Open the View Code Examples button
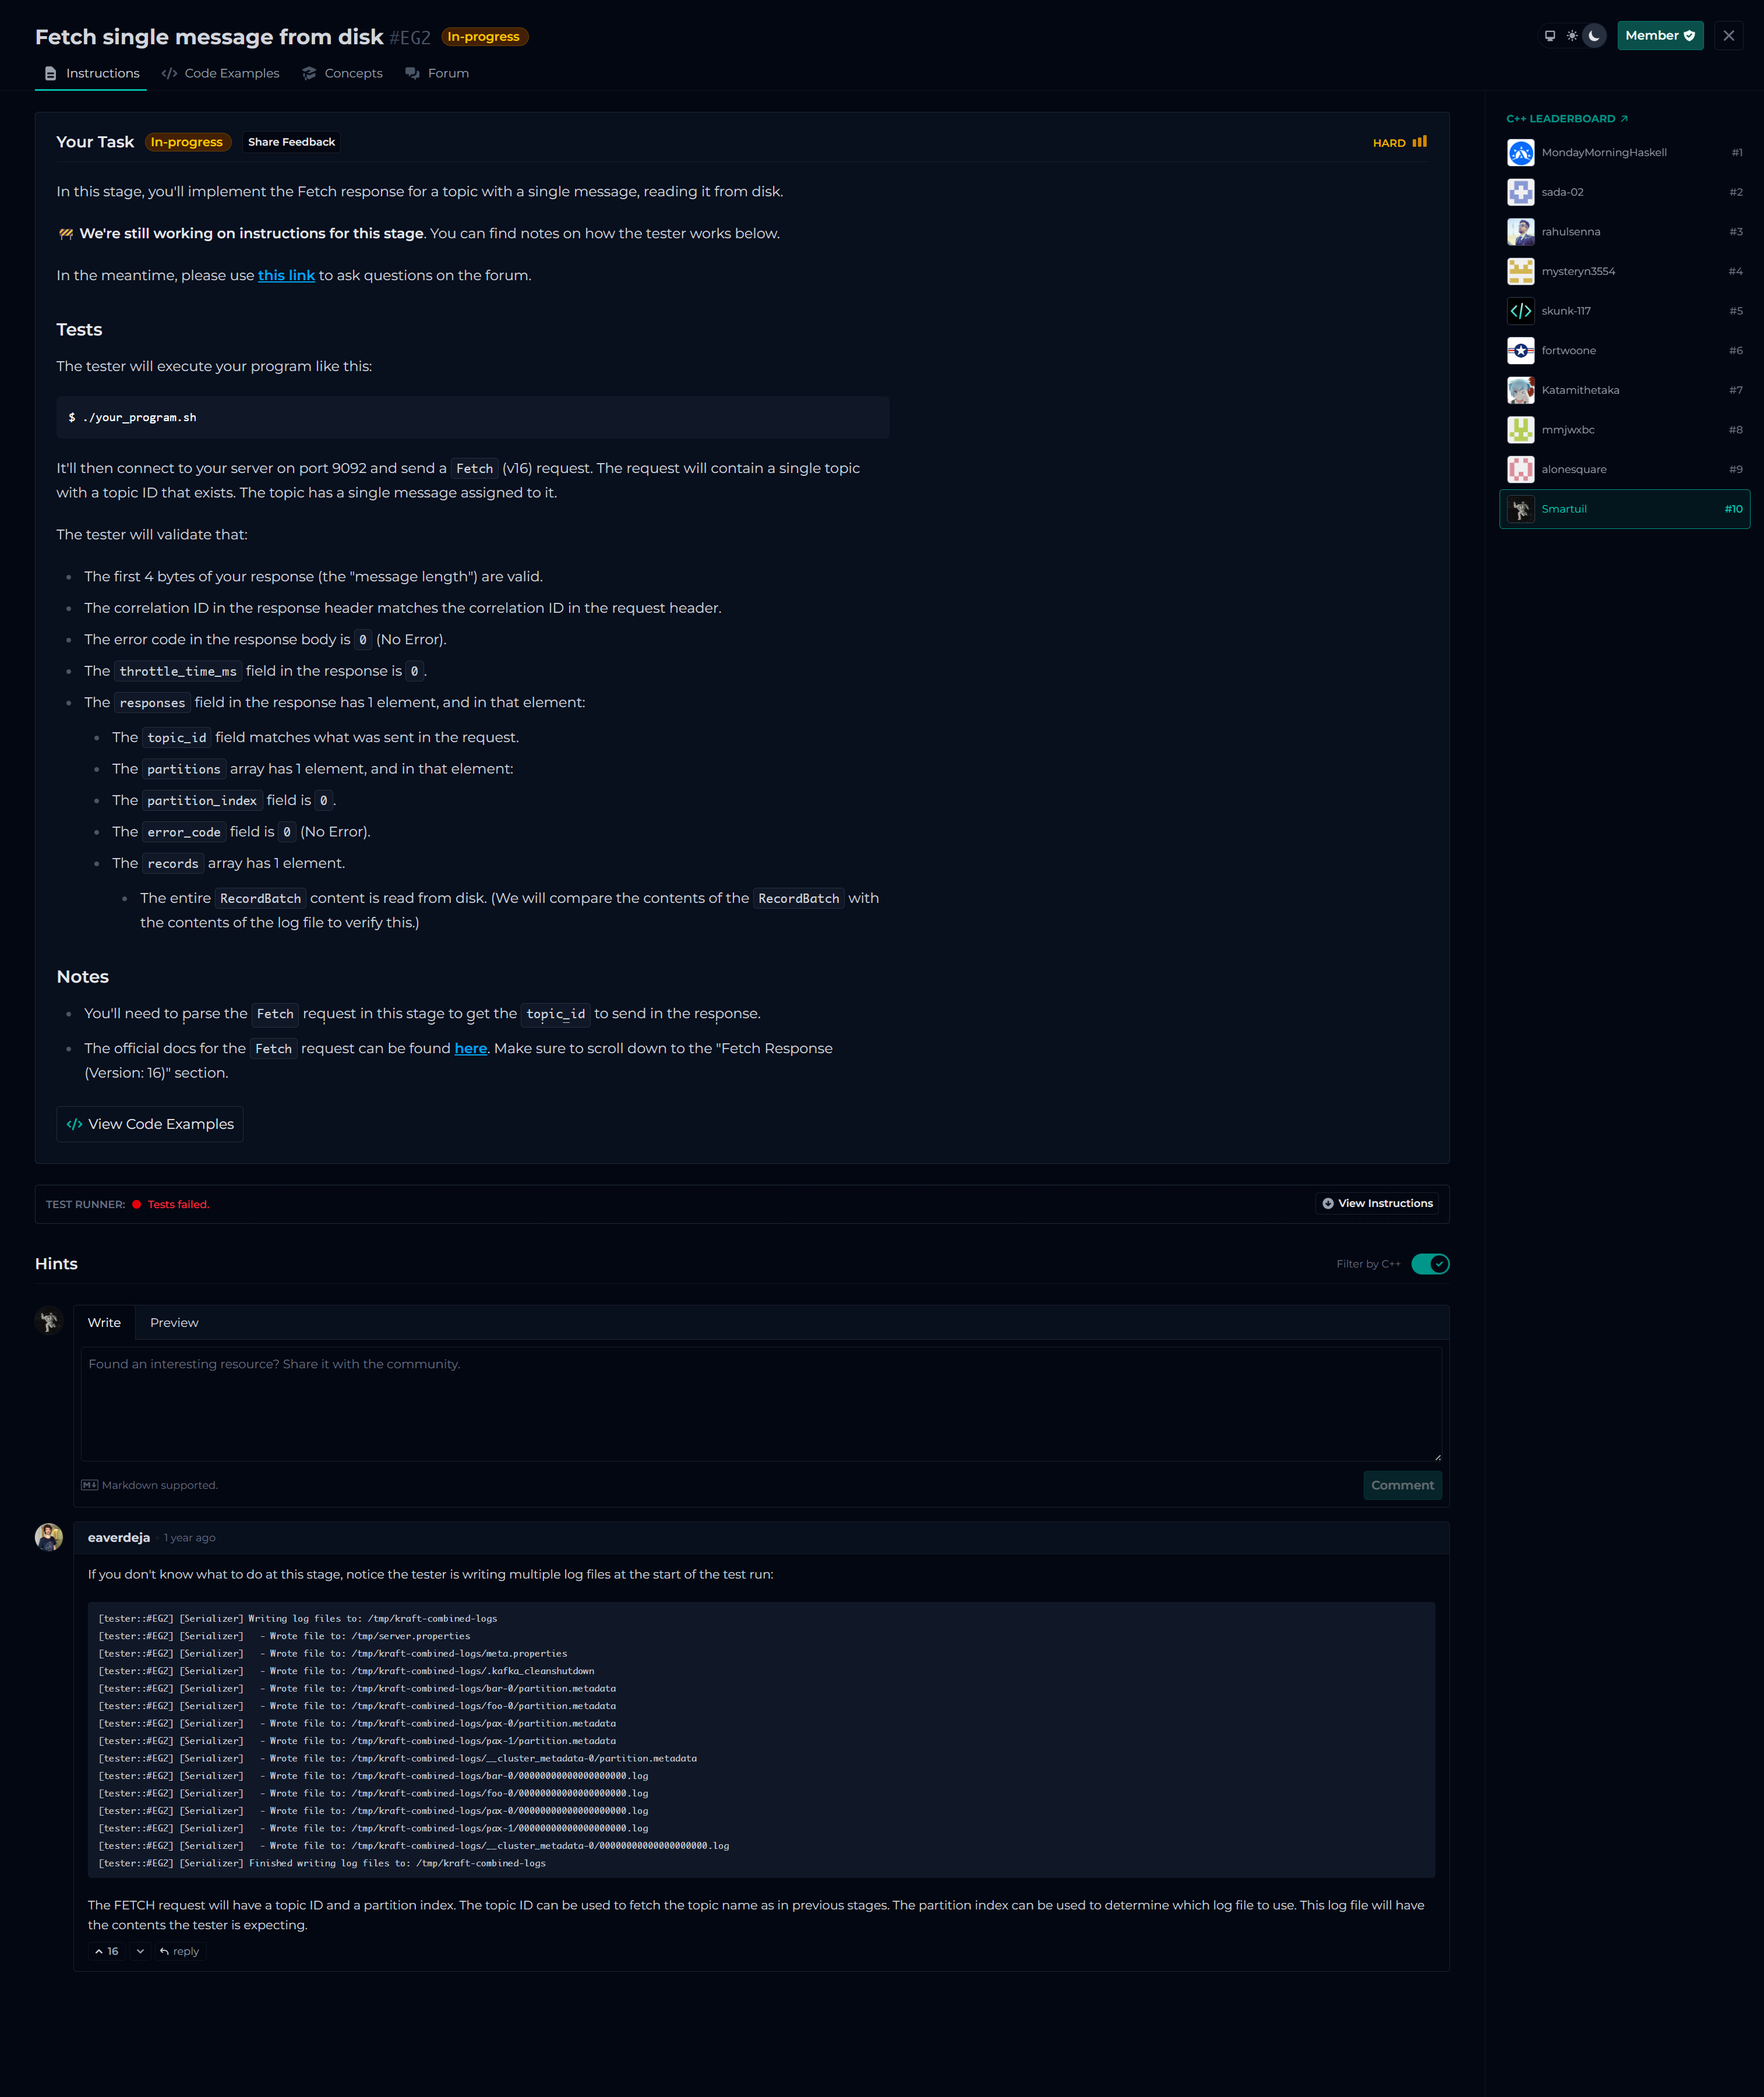This screenshot has width=1764, height=2097. (x=150, y=1124)
